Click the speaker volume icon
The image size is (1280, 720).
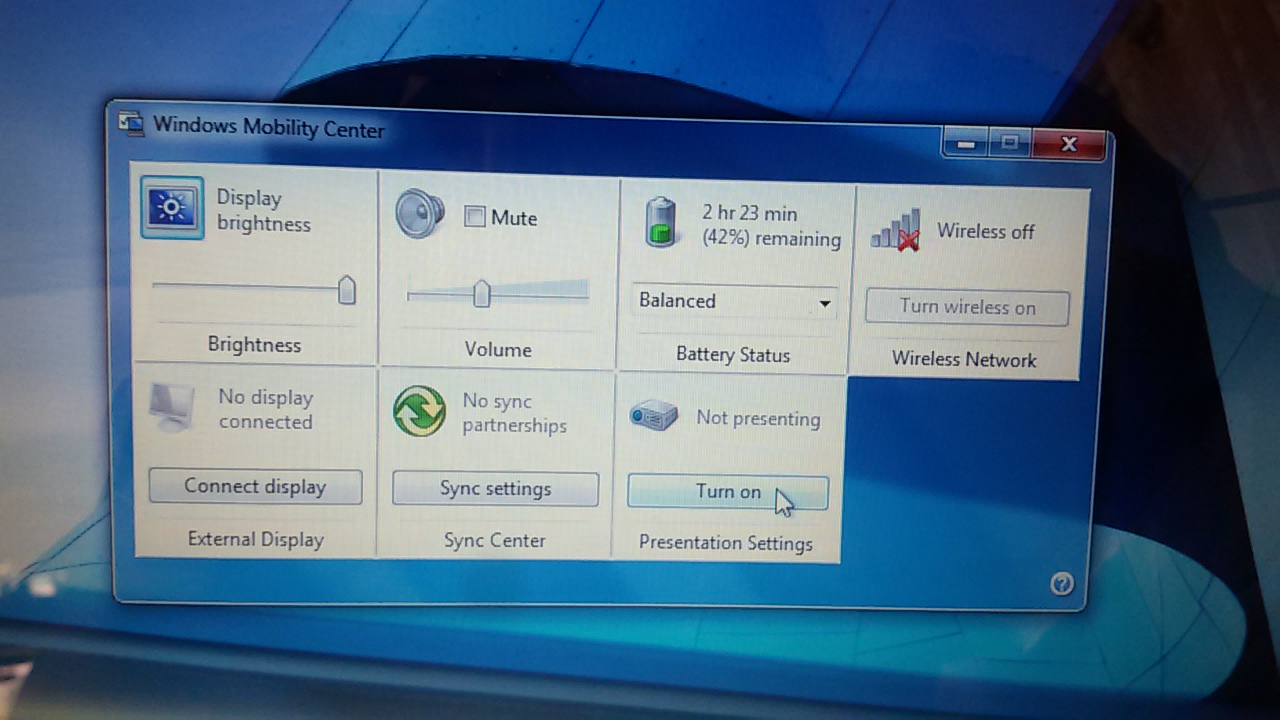[x=419, y=214]
